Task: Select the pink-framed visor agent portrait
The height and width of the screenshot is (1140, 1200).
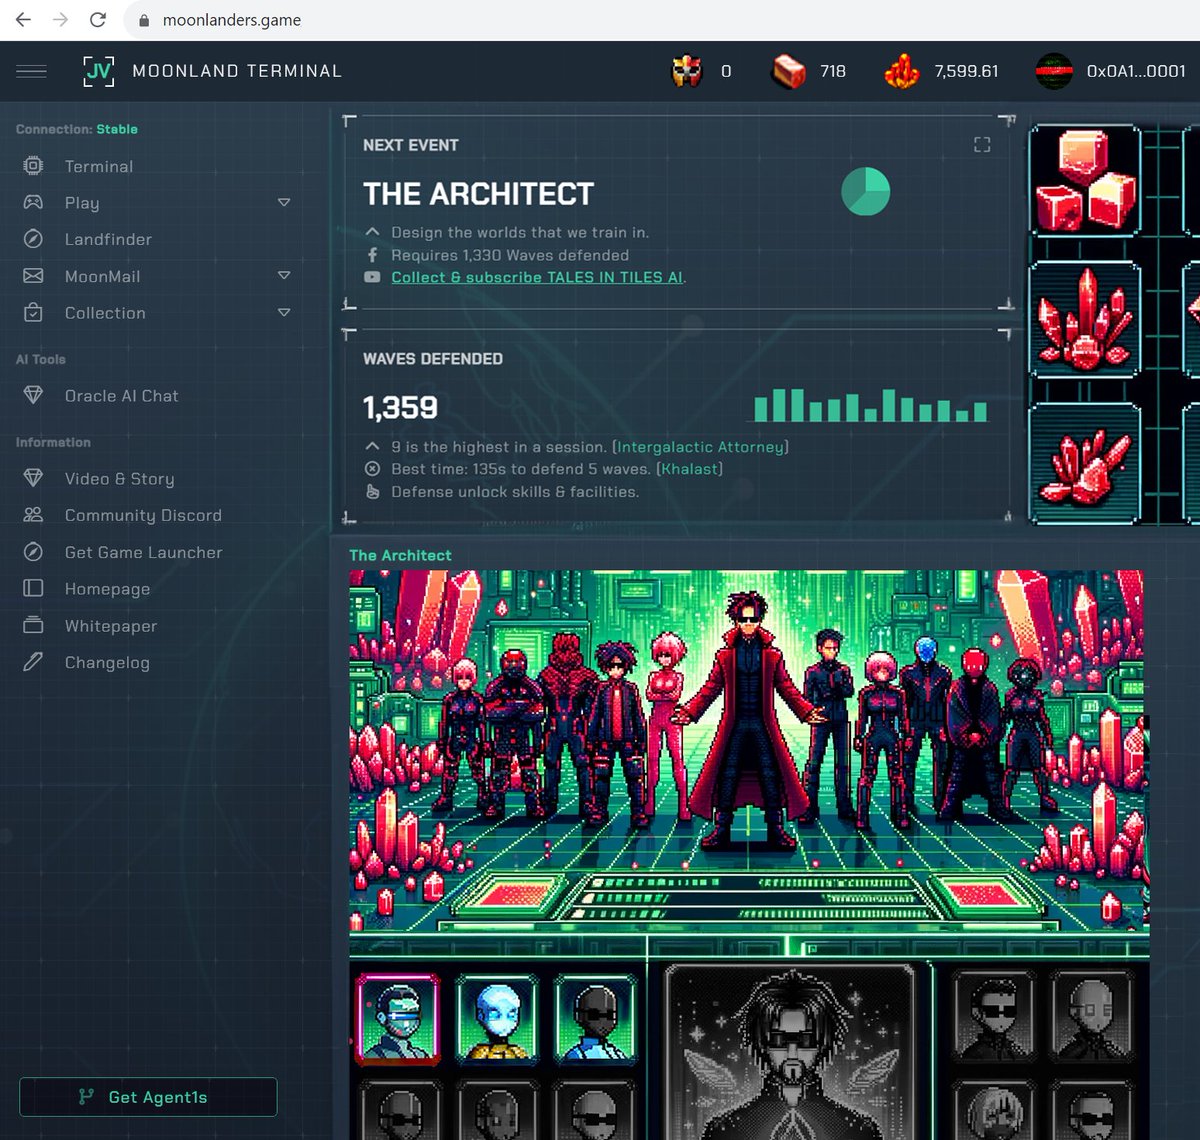Action: point(397,1017)
